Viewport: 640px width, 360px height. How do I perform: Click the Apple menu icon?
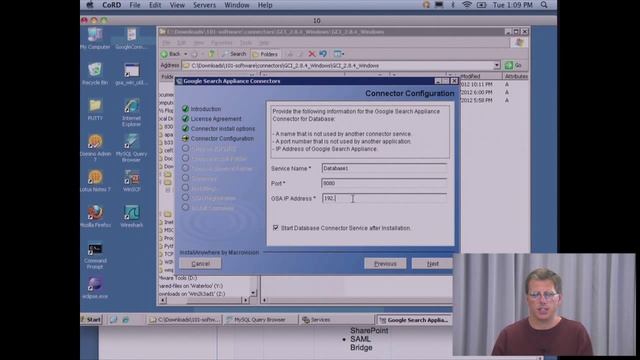pos(90,5)
